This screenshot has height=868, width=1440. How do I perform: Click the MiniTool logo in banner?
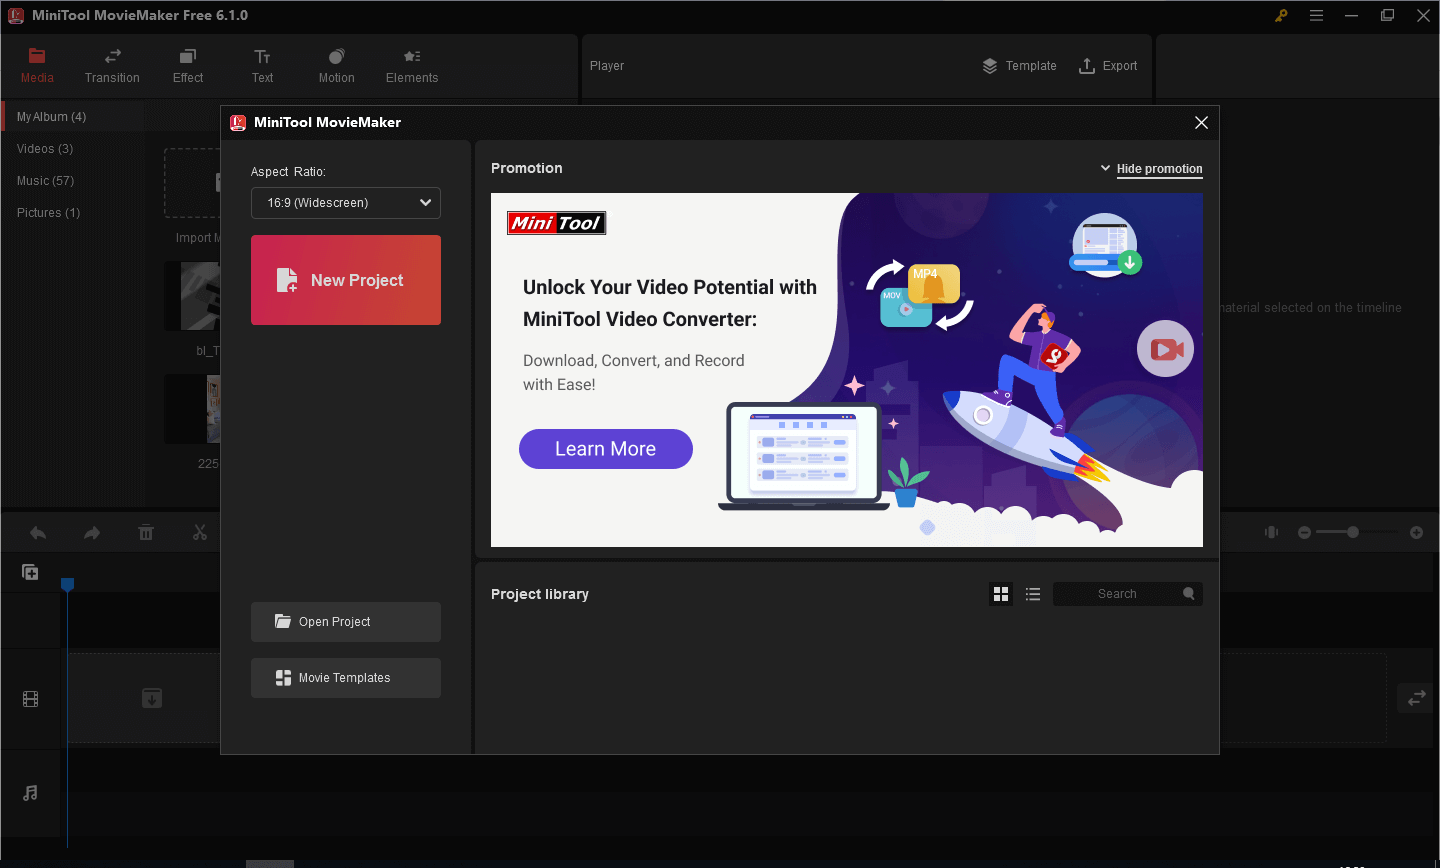(557, 223)
